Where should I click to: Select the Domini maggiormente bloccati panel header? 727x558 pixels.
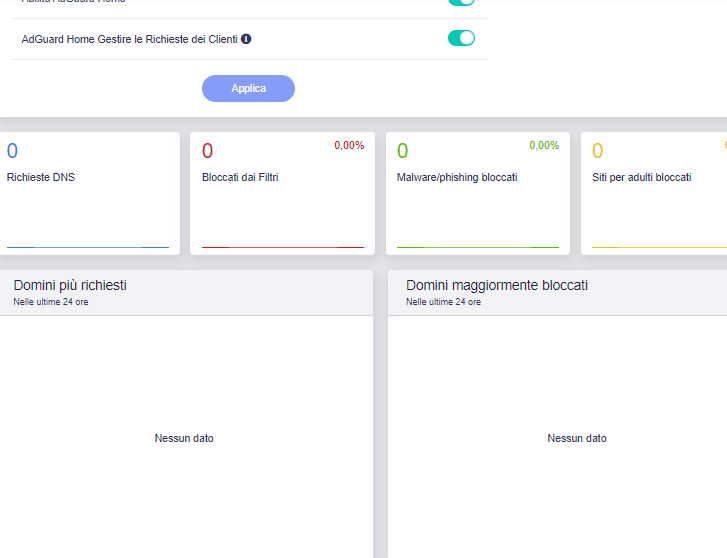(497, 286)
